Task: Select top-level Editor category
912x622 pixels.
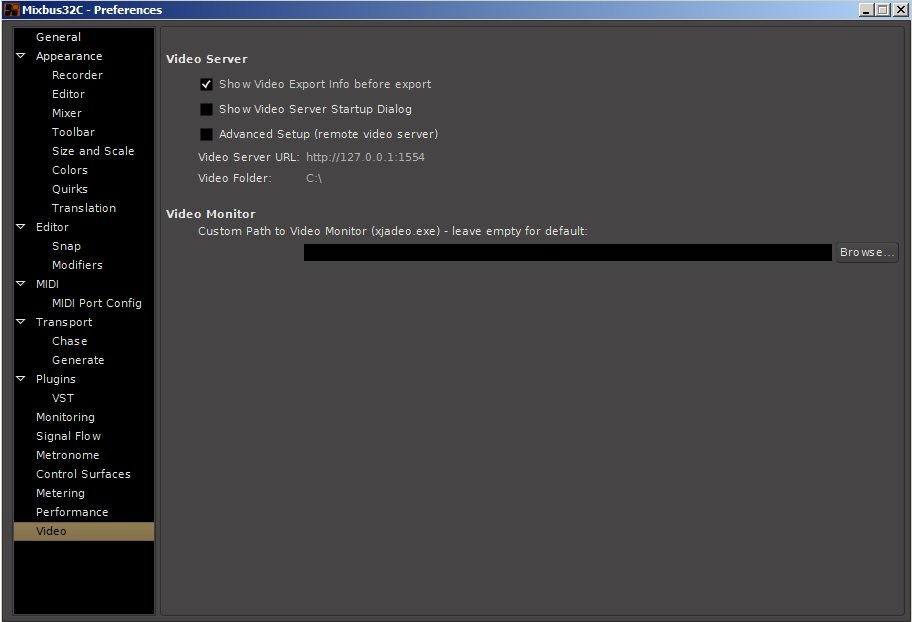Action: tap(52, 228)
